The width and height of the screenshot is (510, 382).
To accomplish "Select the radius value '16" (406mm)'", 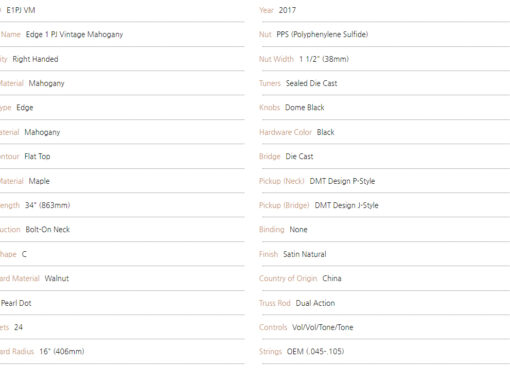I will [x=62, y=351].
